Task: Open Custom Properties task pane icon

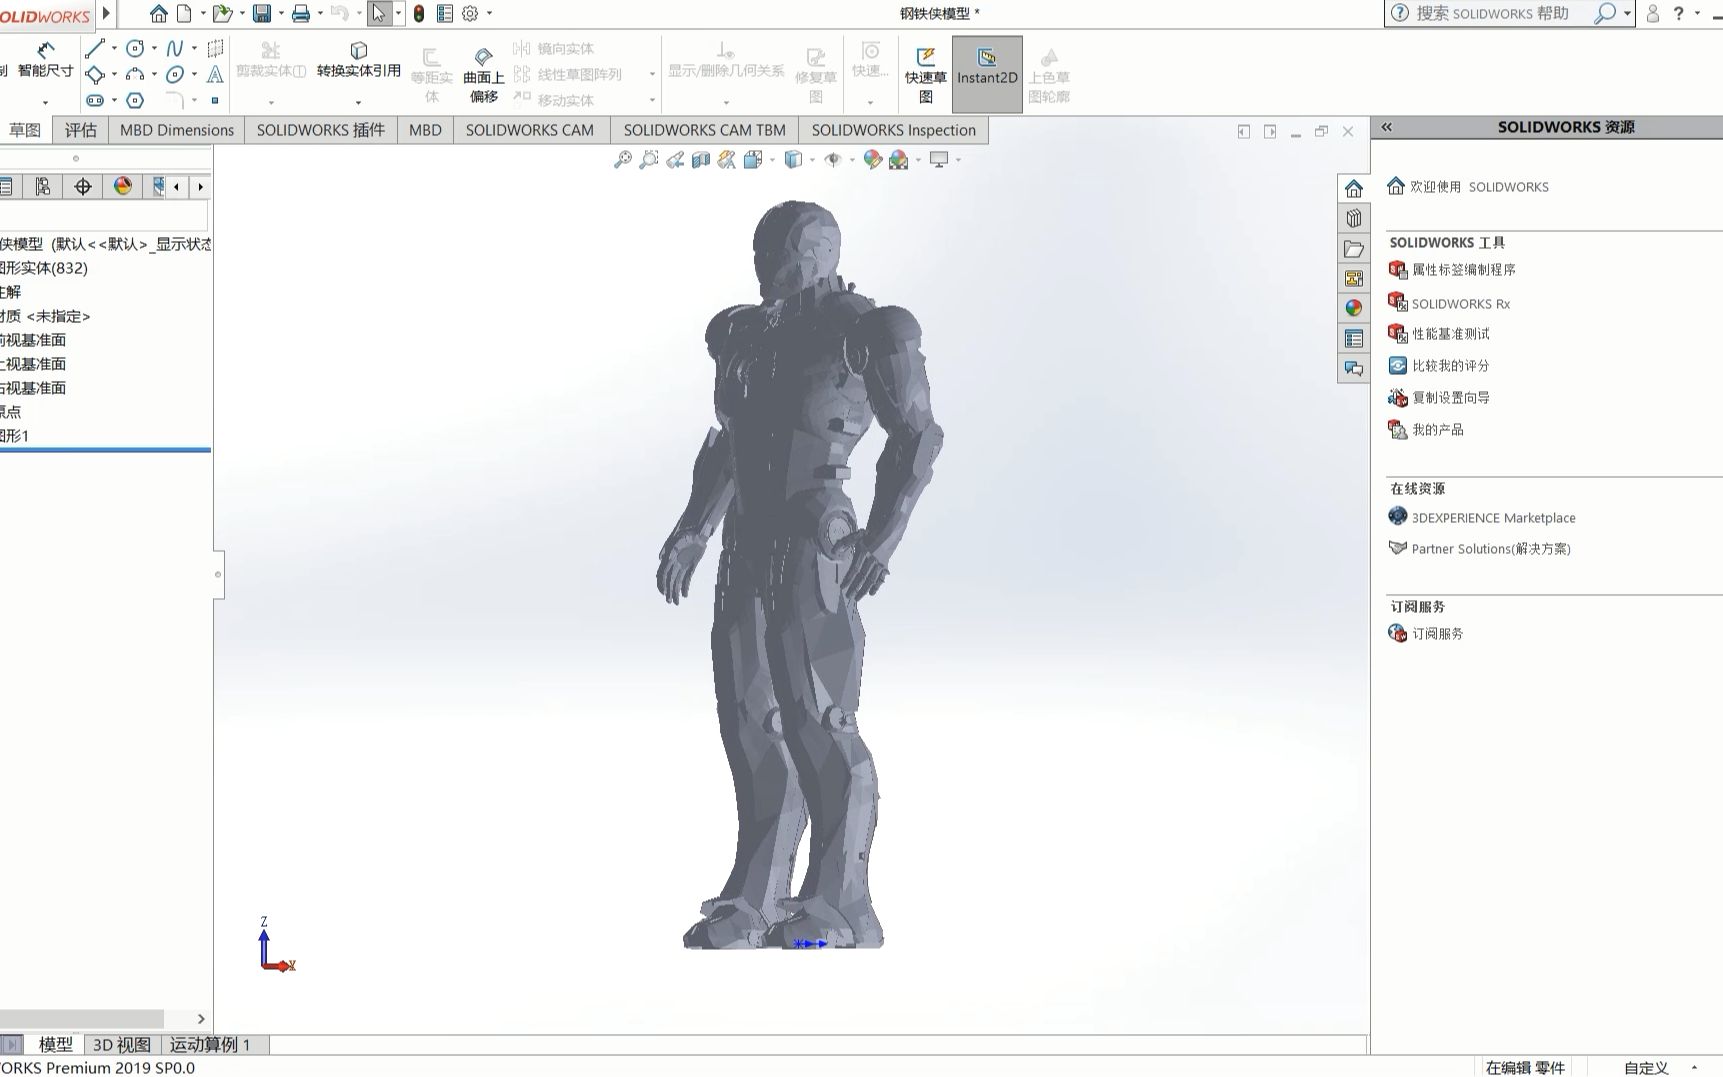Action: (1354, 339)
